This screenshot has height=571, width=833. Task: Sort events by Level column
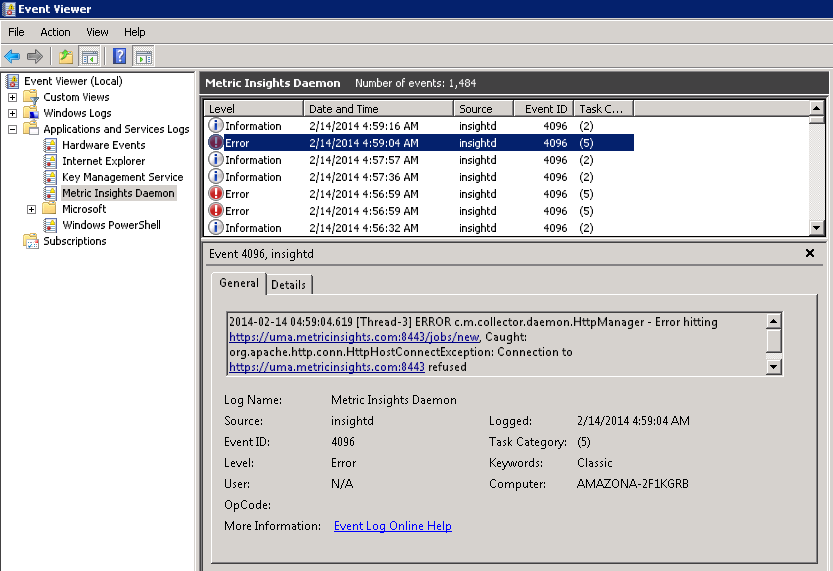pyautogui.click(x=253, y=108)
